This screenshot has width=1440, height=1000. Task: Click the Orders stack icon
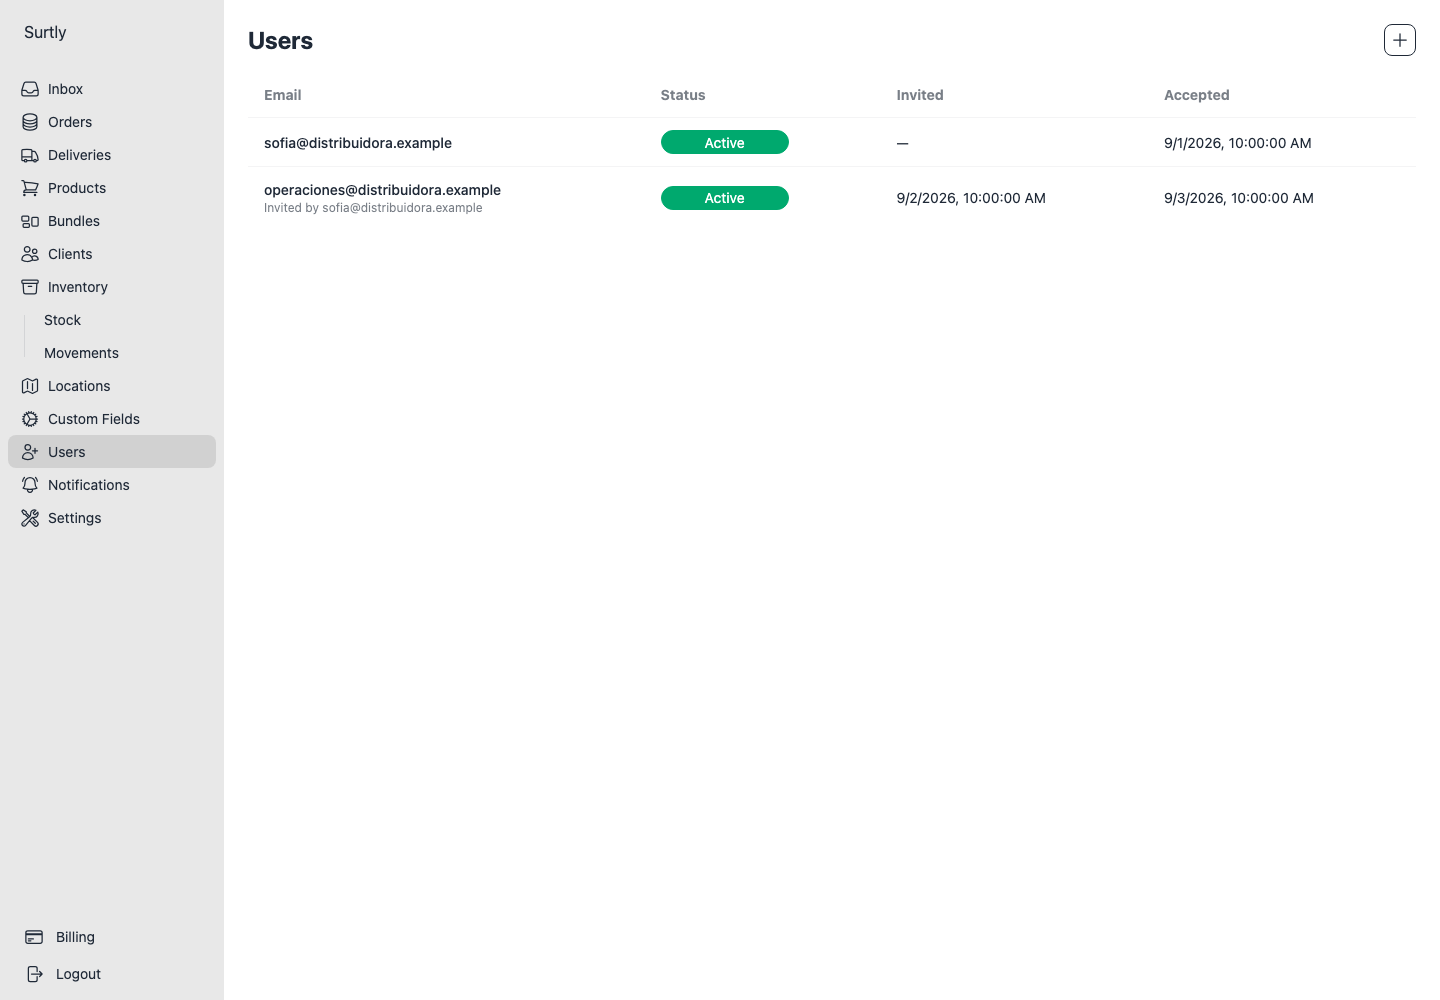(x=30, y=122)
